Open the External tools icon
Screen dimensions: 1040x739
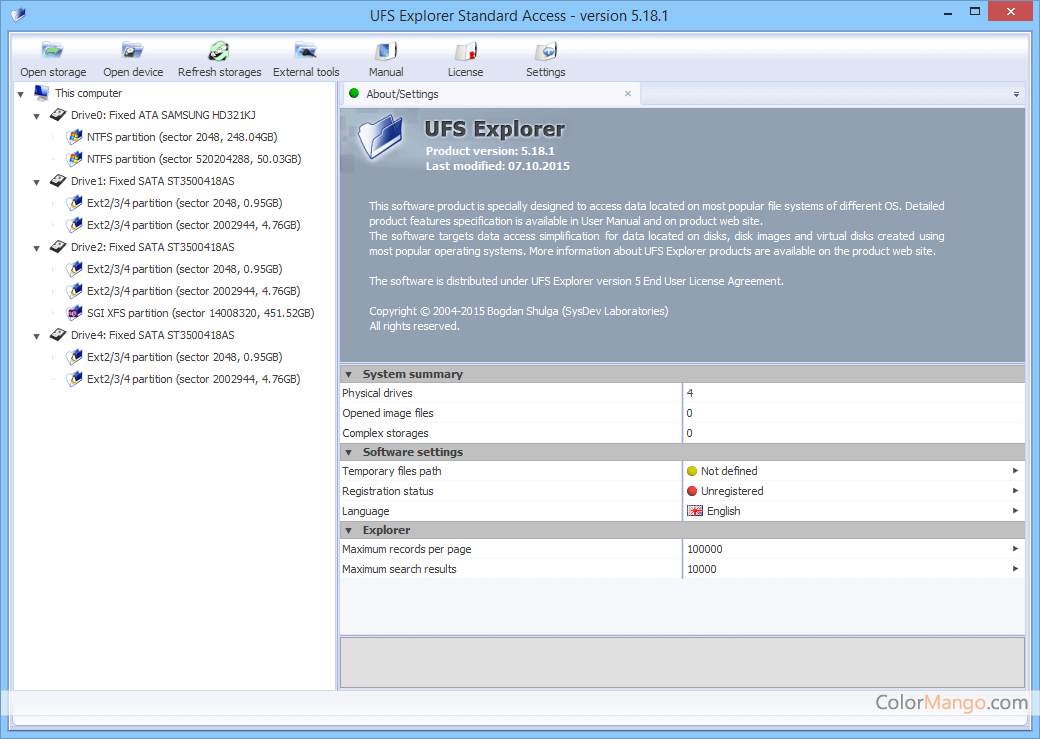point(306,52)
